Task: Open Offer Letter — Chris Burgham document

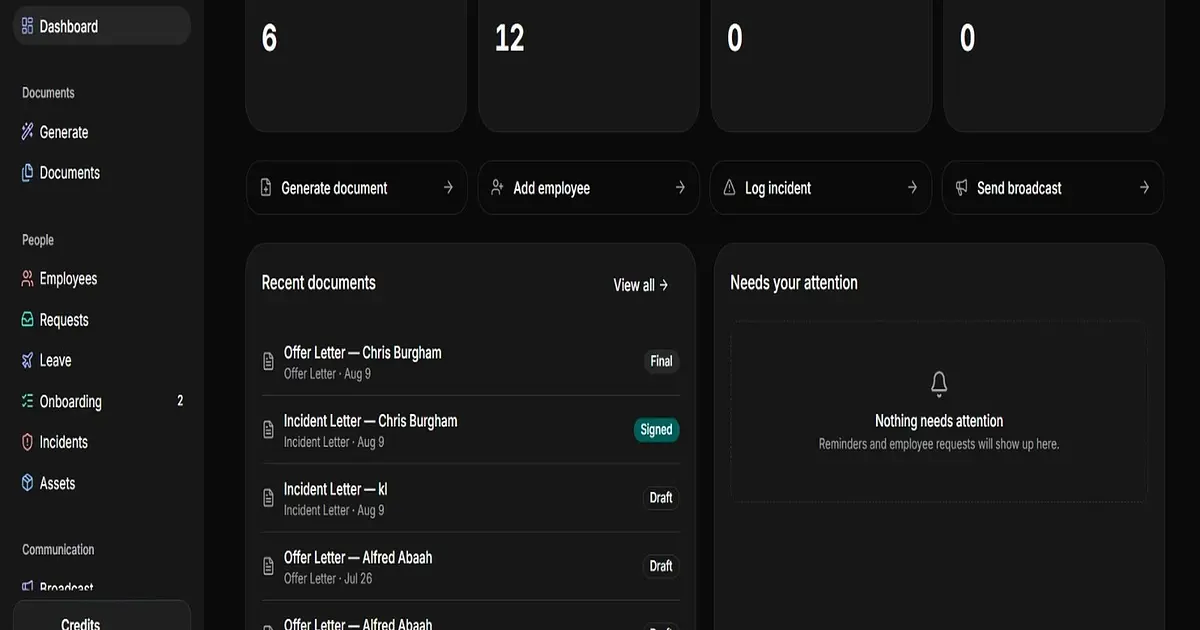Action: pos(470,362)
